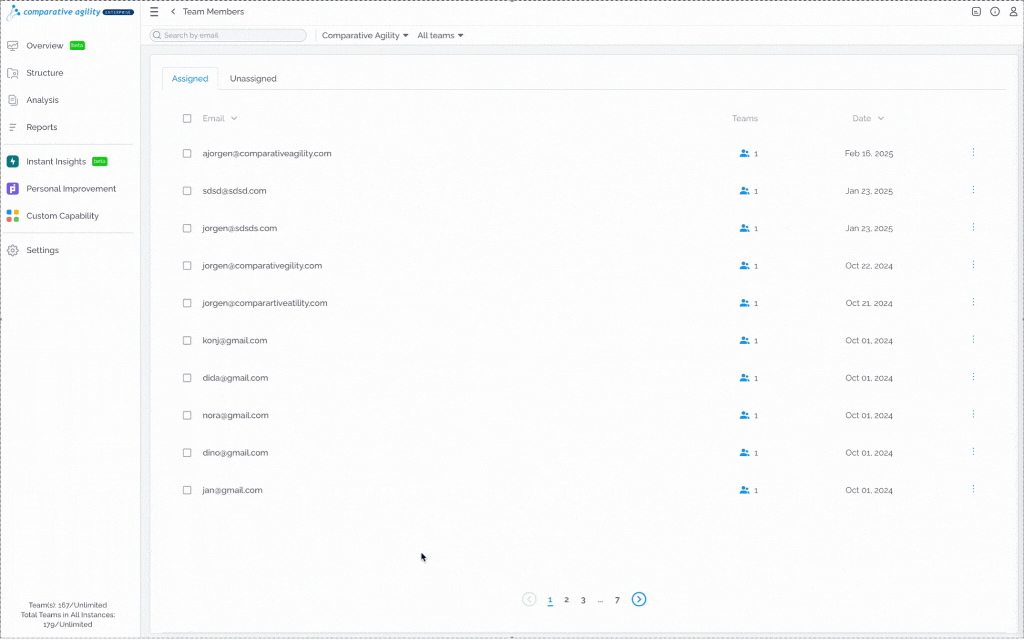The height and width of the screenshot is (640, 1024).
Task: Open the three-dot menu for ajorgen@comparativeagility.com
Action: 973,152
